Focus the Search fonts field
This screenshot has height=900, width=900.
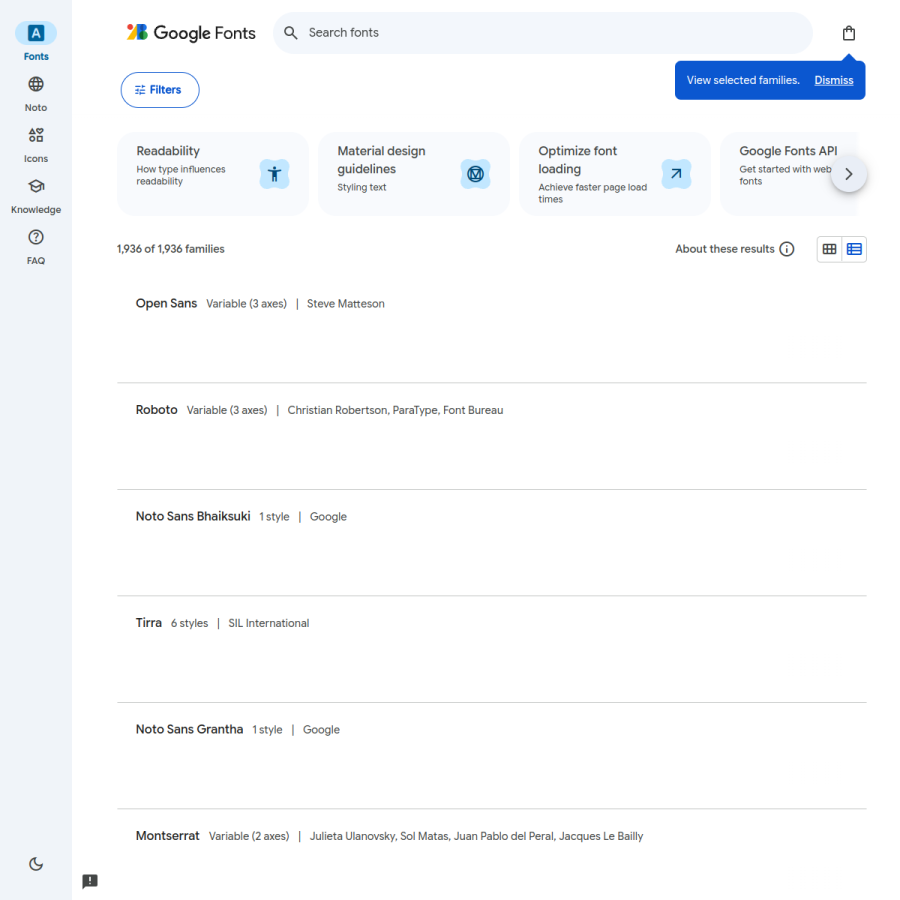[x=542, y=33]
